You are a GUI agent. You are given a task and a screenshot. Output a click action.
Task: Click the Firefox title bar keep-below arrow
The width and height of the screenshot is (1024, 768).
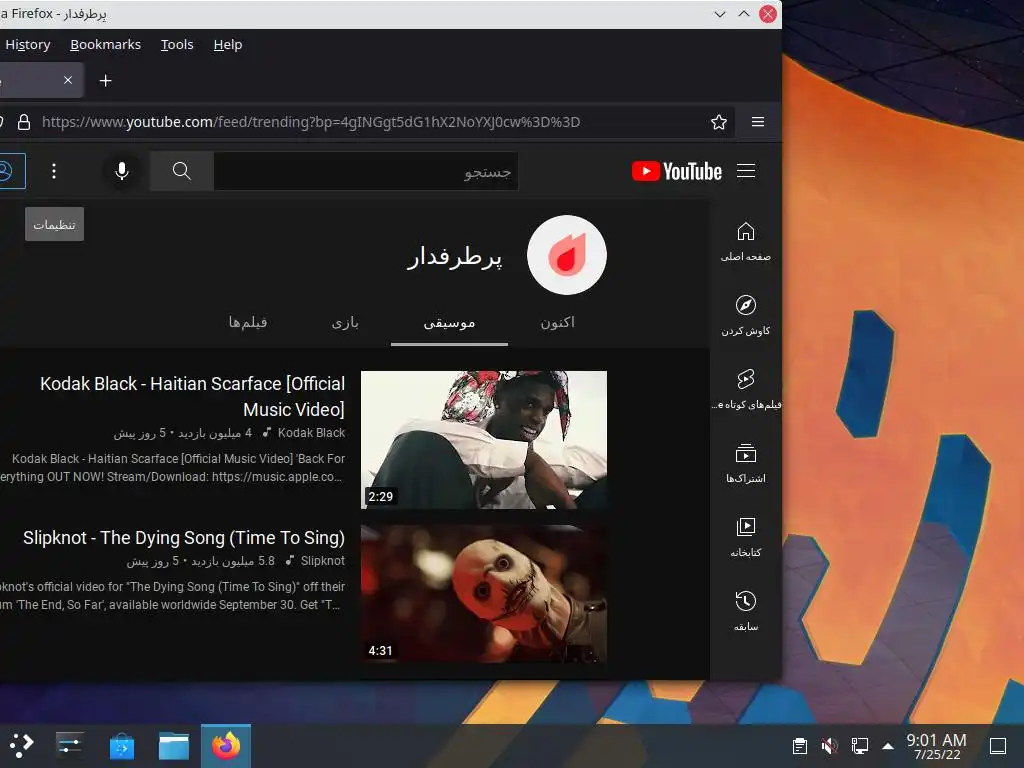tap(720, 14)
